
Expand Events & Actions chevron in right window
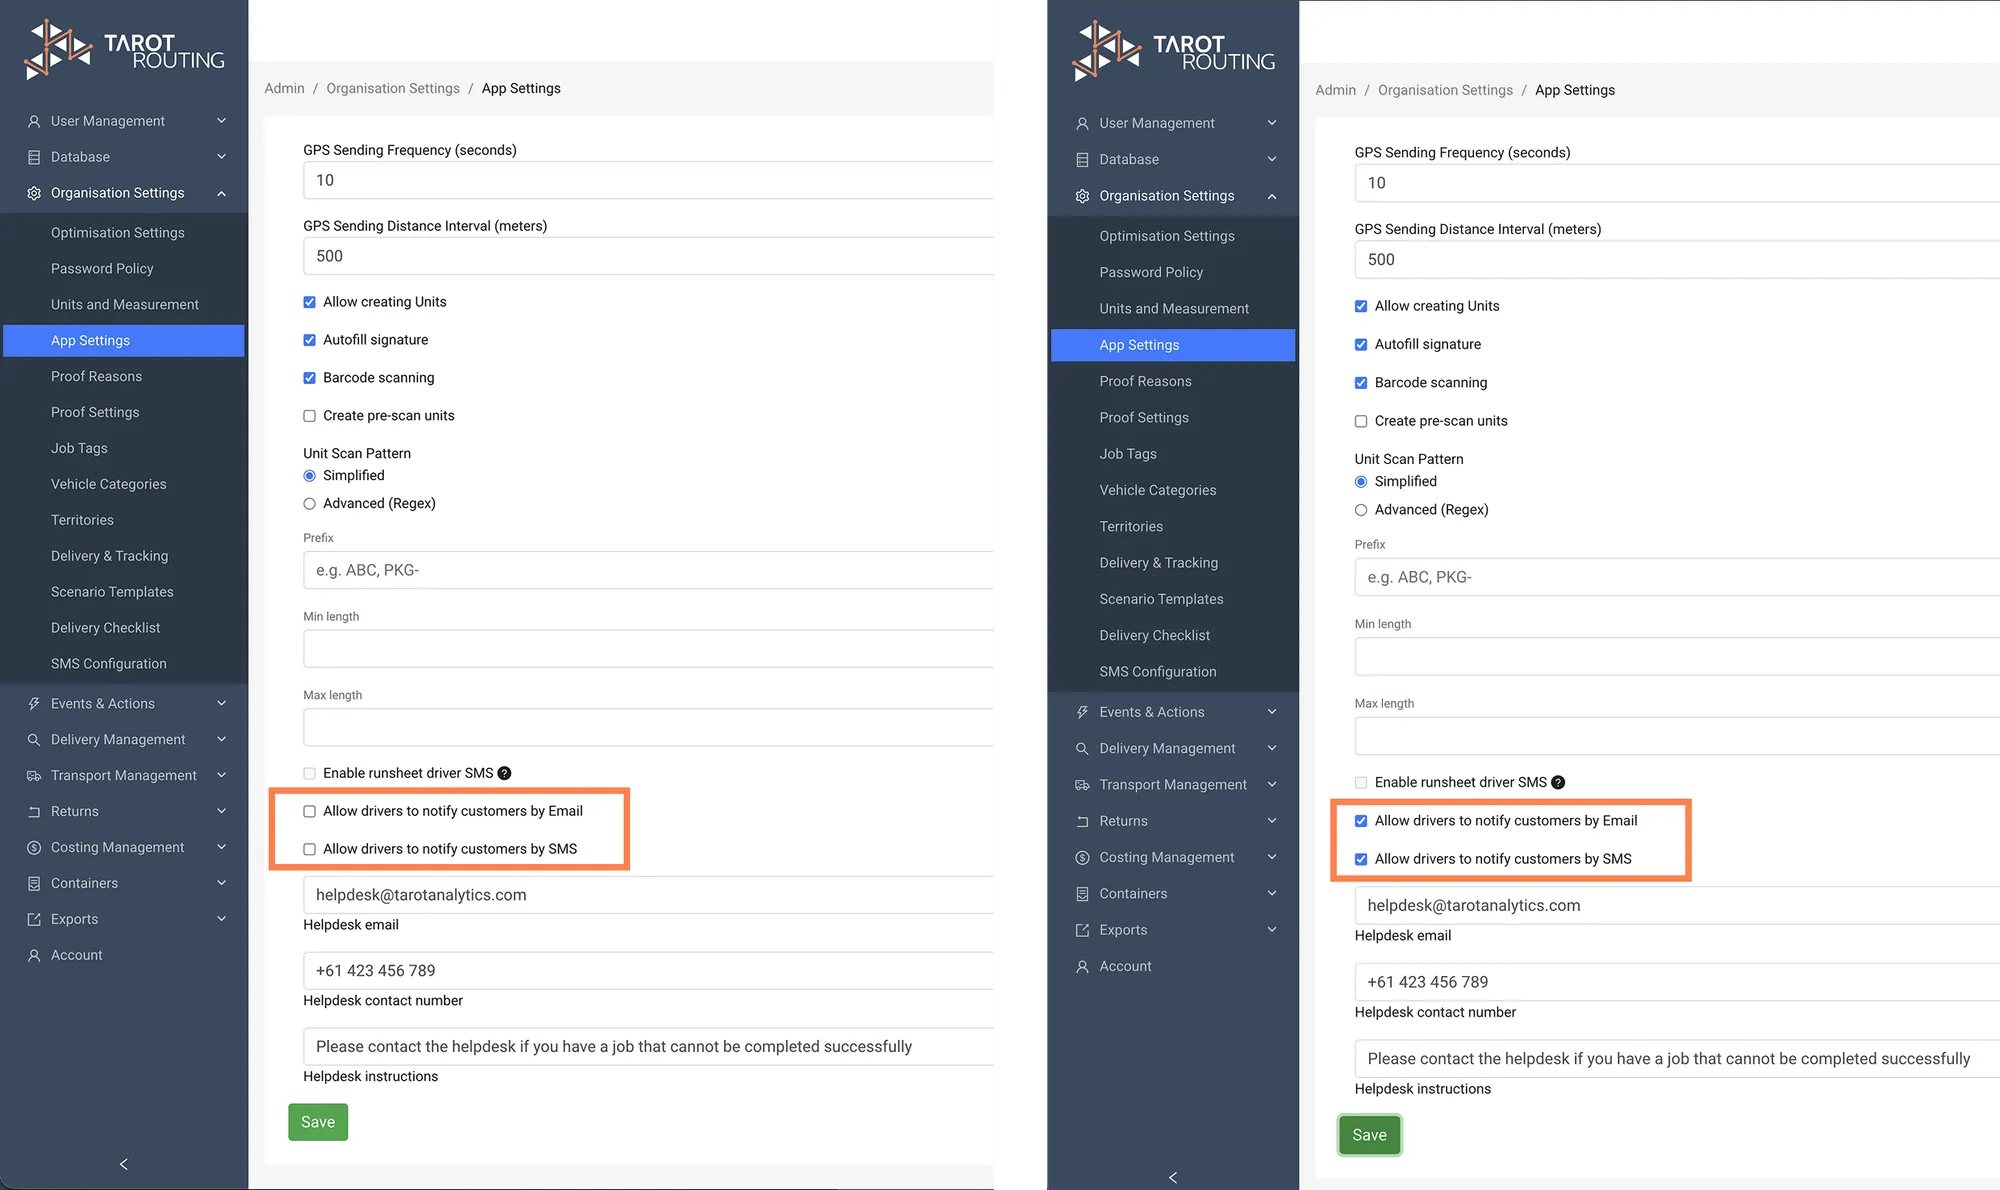point(1272,712)
